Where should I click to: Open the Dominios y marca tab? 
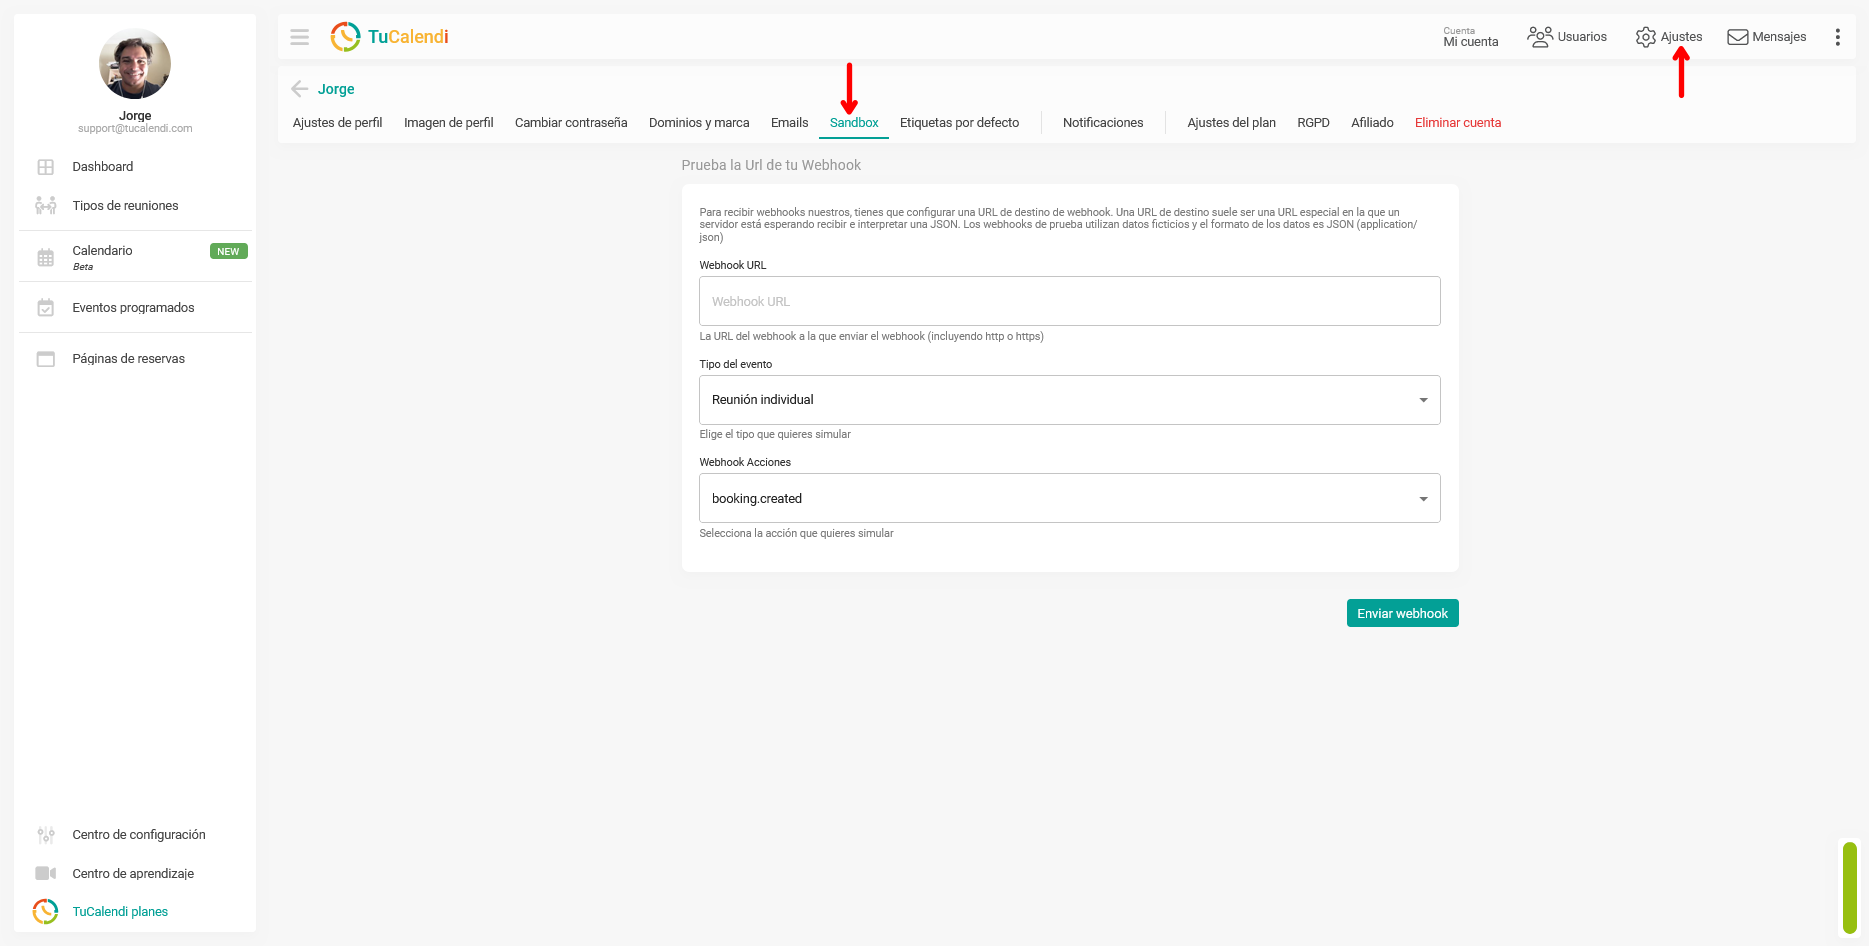(x=699, y=123)
